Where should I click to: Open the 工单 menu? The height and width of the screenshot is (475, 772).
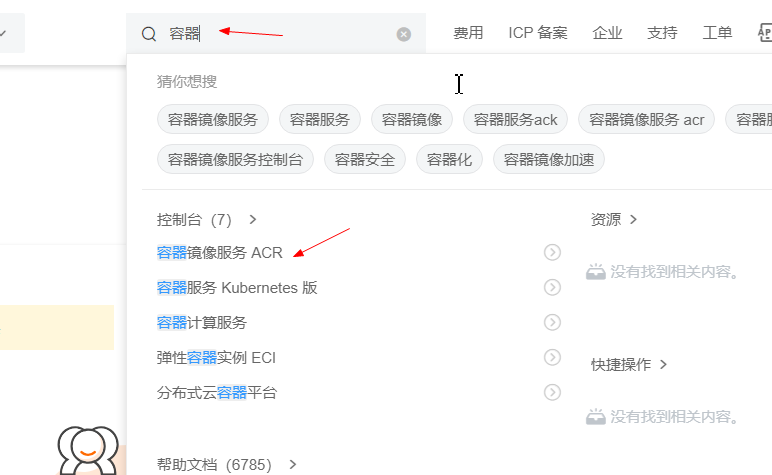click(x=717, y=33)
